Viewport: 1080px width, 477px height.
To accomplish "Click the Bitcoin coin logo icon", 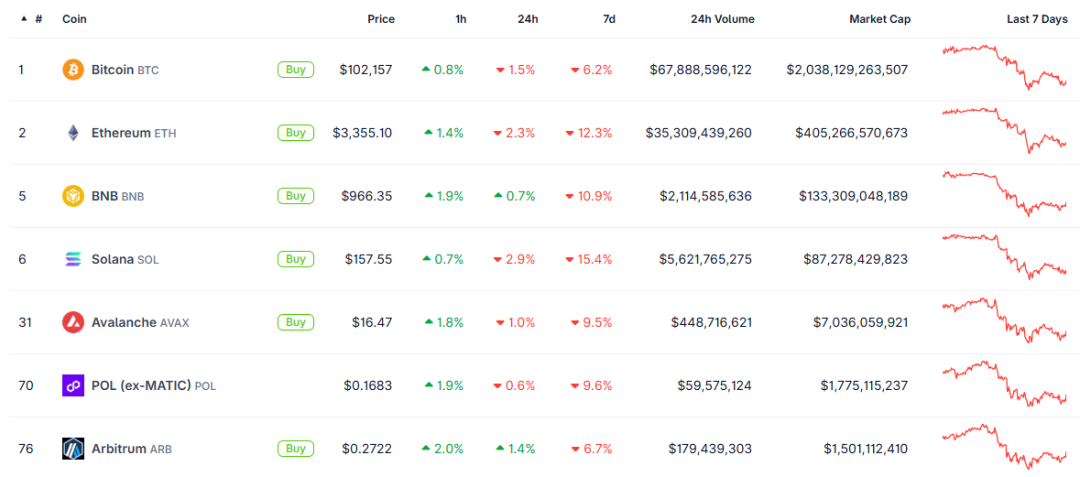I will tap(73, 70).
